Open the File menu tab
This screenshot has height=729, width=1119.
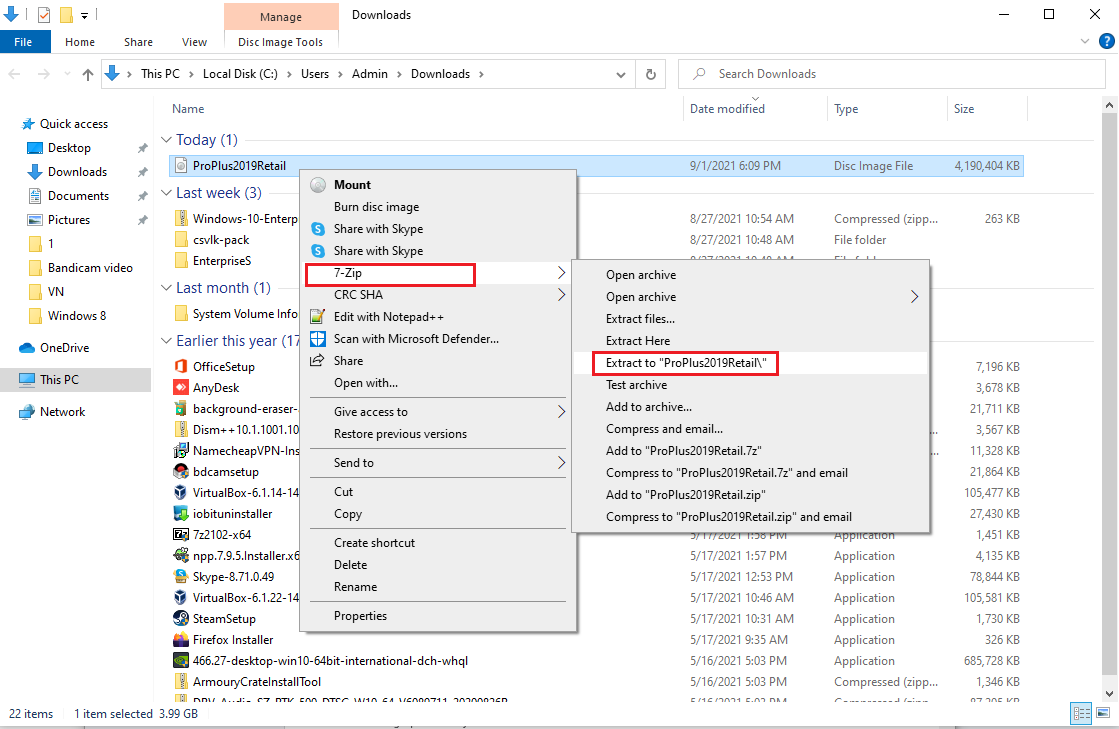point(23,42)
